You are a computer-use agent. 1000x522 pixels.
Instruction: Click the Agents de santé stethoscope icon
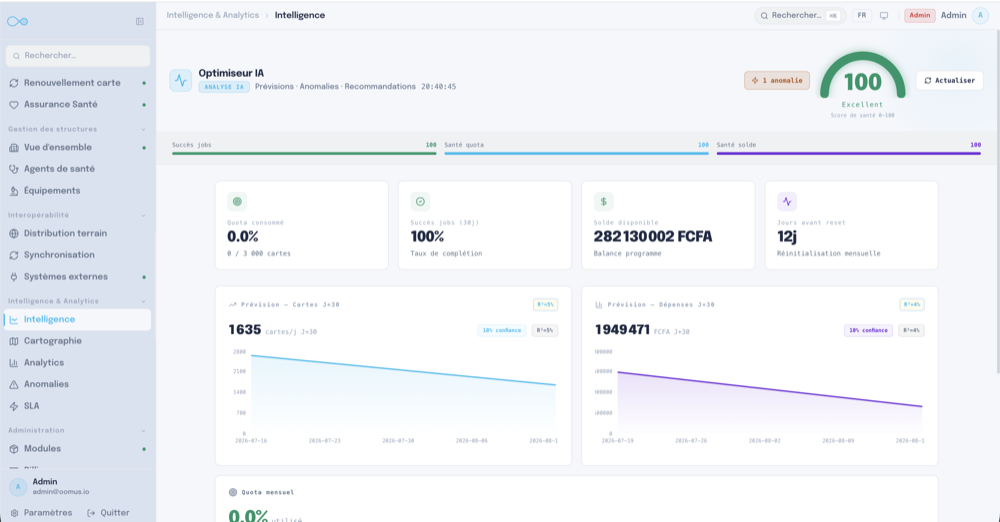point(14,169)
